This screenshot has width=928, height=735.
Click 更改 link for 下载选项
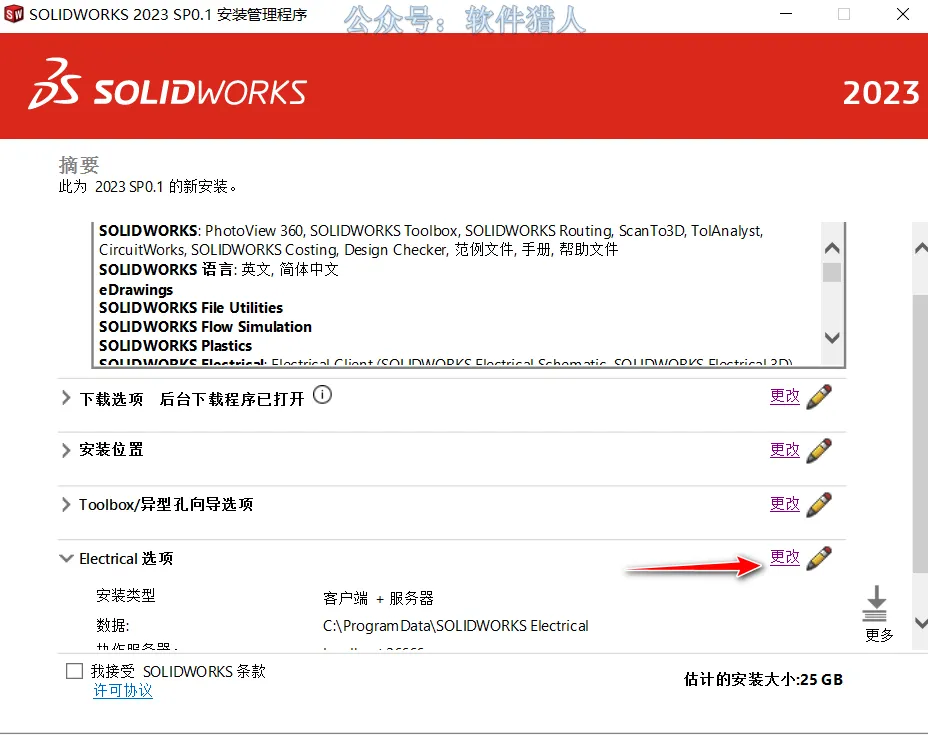[x=785, y=396]
